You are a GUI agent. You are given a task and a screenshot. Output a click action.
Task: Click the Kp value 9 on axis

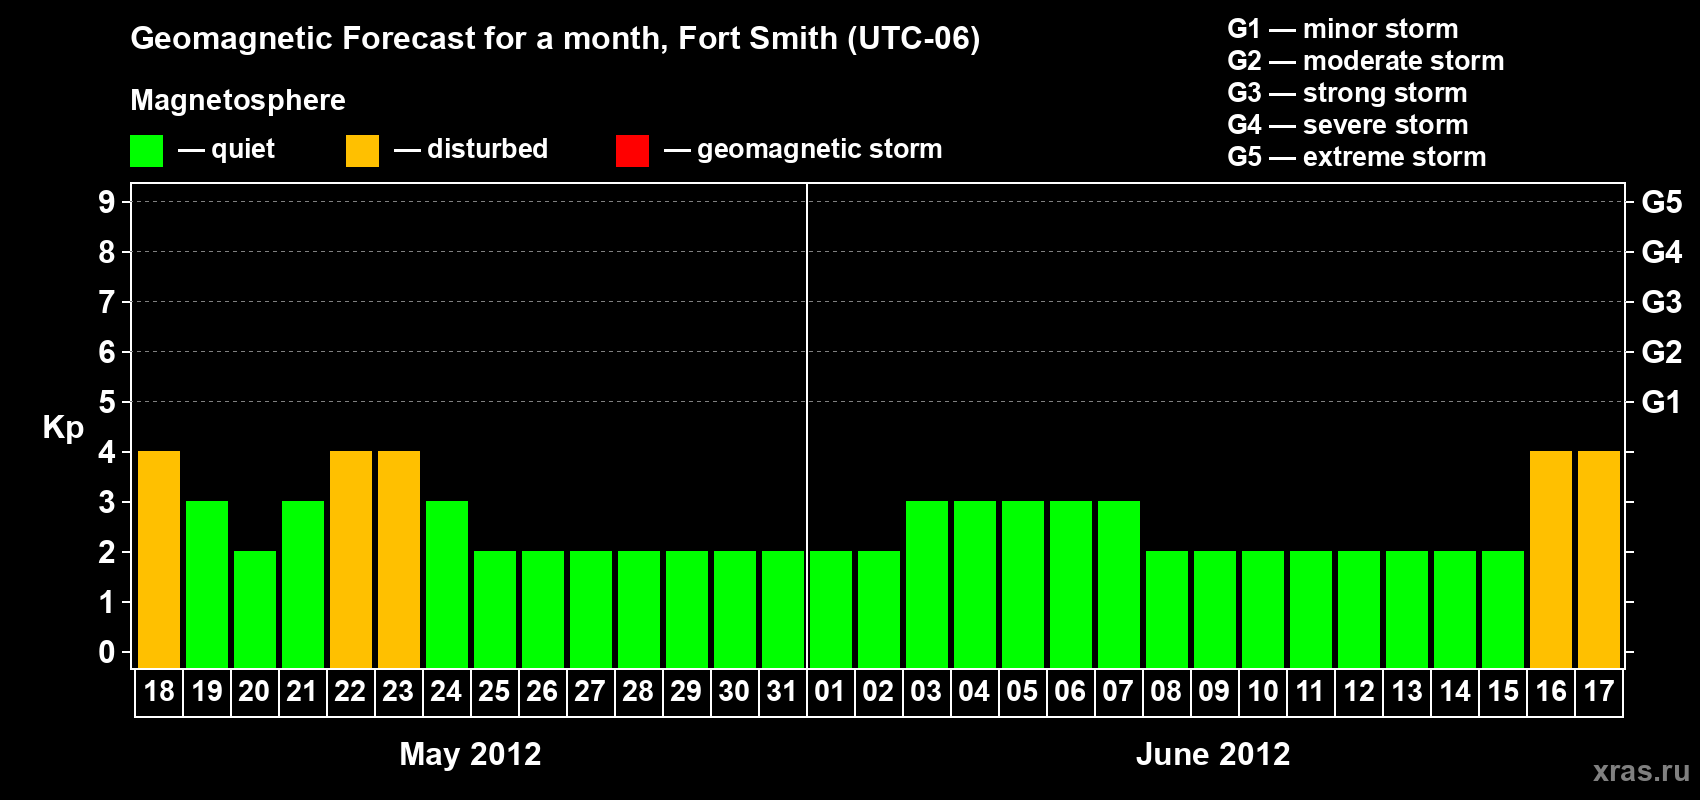(x=107, y=202)
